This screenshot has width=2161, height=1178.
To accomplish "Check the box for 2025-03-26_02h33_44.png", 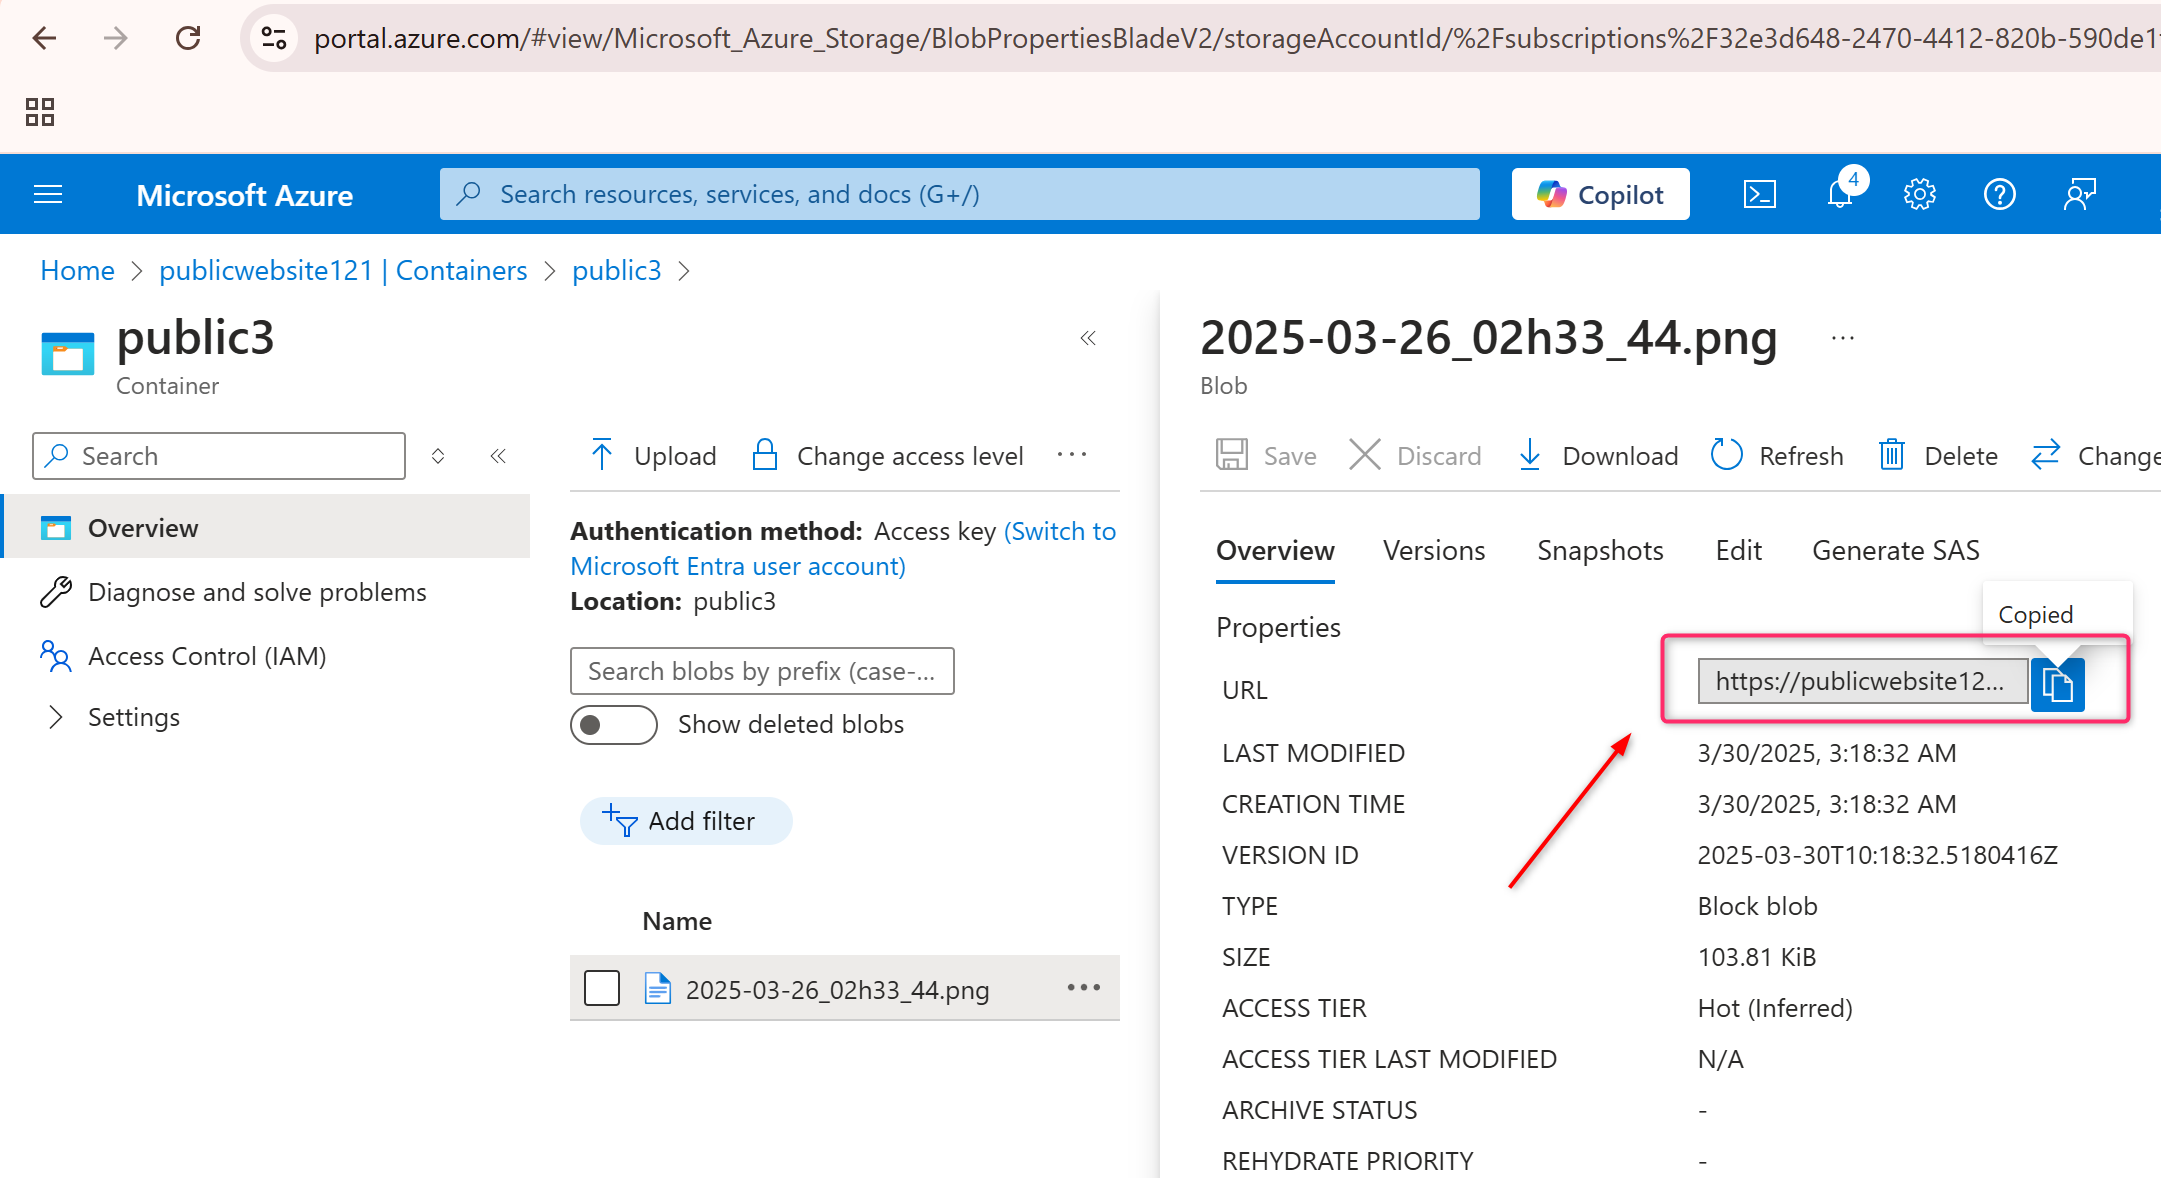I will tap(602, 988).
